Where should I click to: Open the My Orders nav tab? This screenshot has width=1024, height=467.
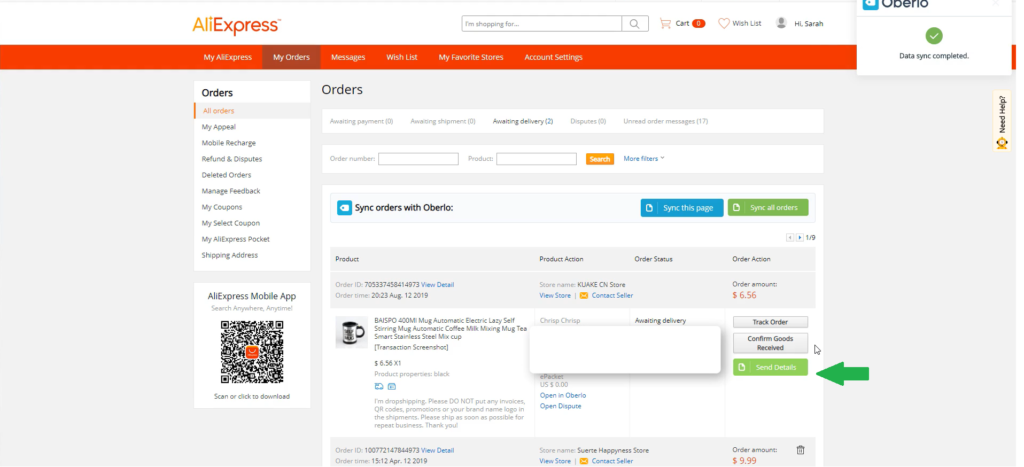[291, 57]
